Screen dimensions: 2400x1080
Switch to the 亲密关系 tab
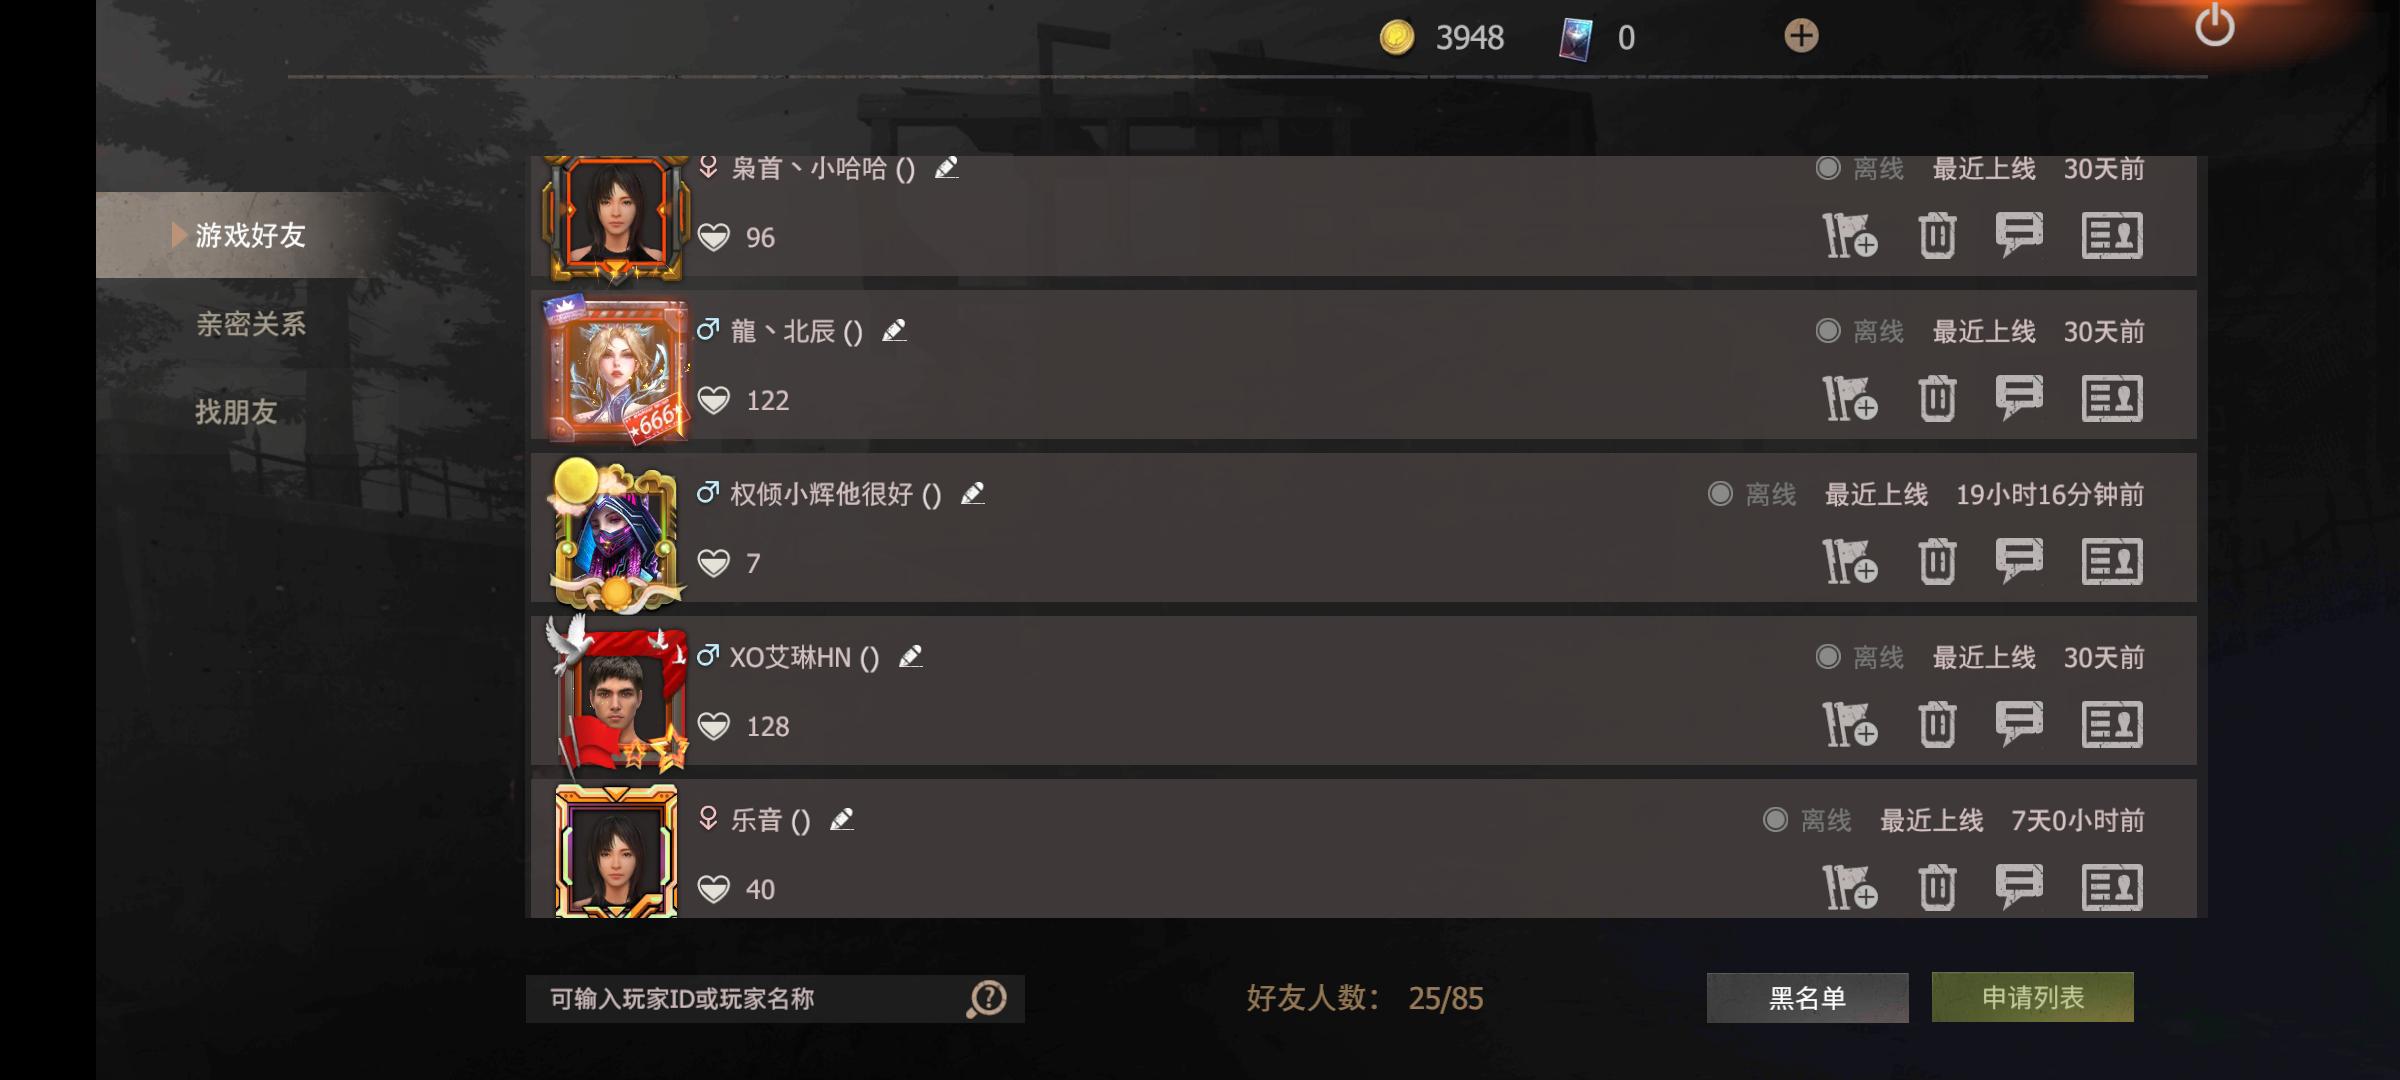pos(250,324)
